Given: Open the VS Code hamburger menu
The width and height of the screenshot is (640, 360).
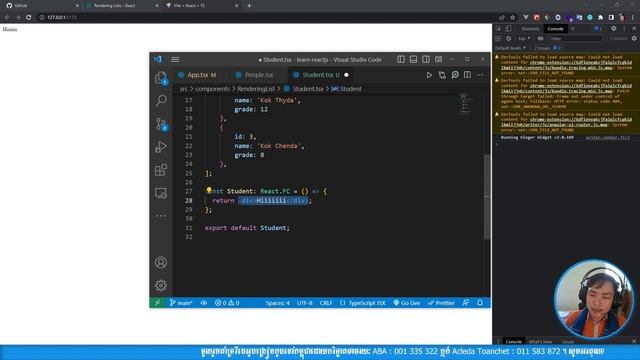Looking at the screenshot, I should click(175, 60).
